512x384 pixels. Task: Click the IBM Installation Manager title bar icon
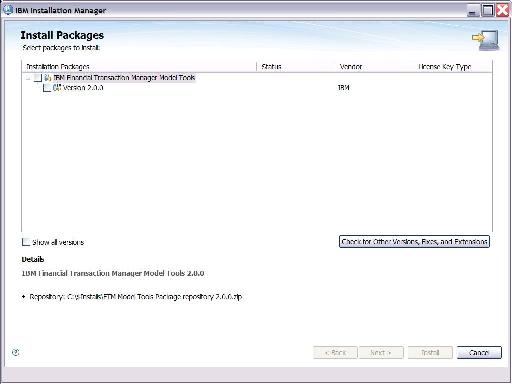click(8, 10)
